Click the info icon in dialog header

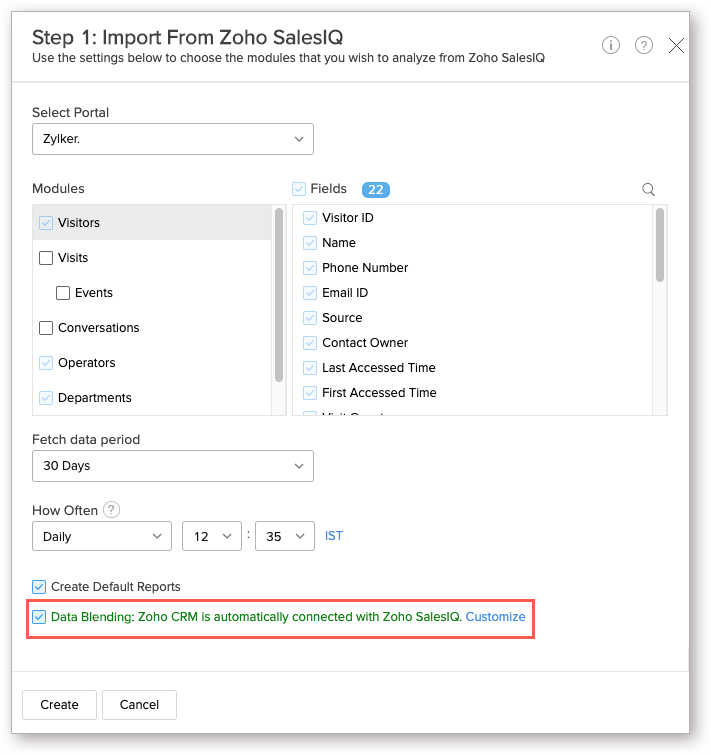pyautogui.click(x=611, y=45)
